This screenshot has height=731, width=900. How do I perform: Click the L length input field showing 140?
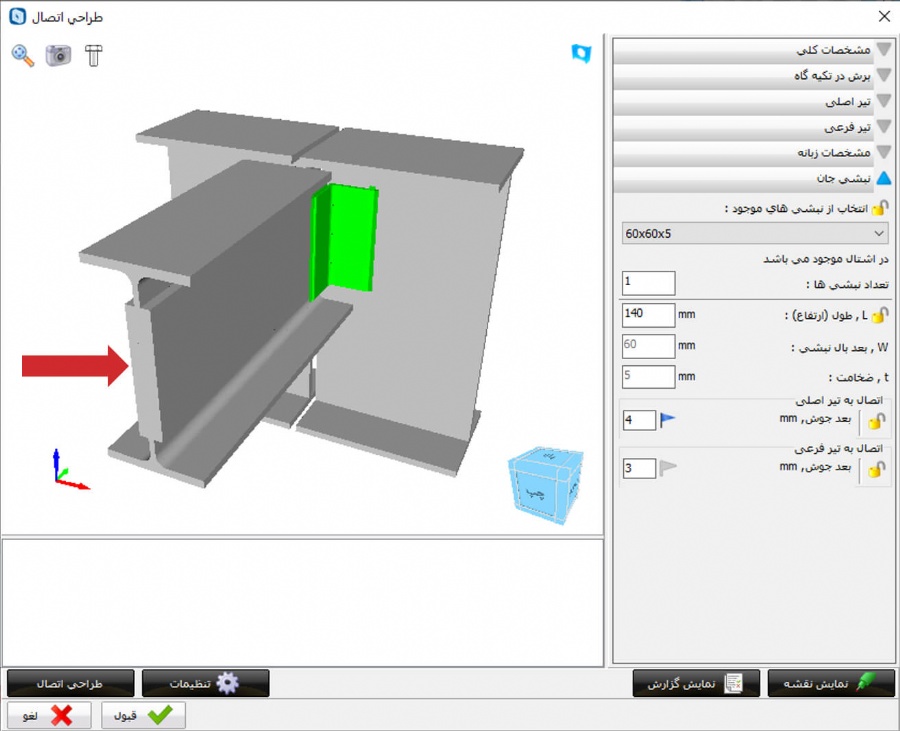648,315
